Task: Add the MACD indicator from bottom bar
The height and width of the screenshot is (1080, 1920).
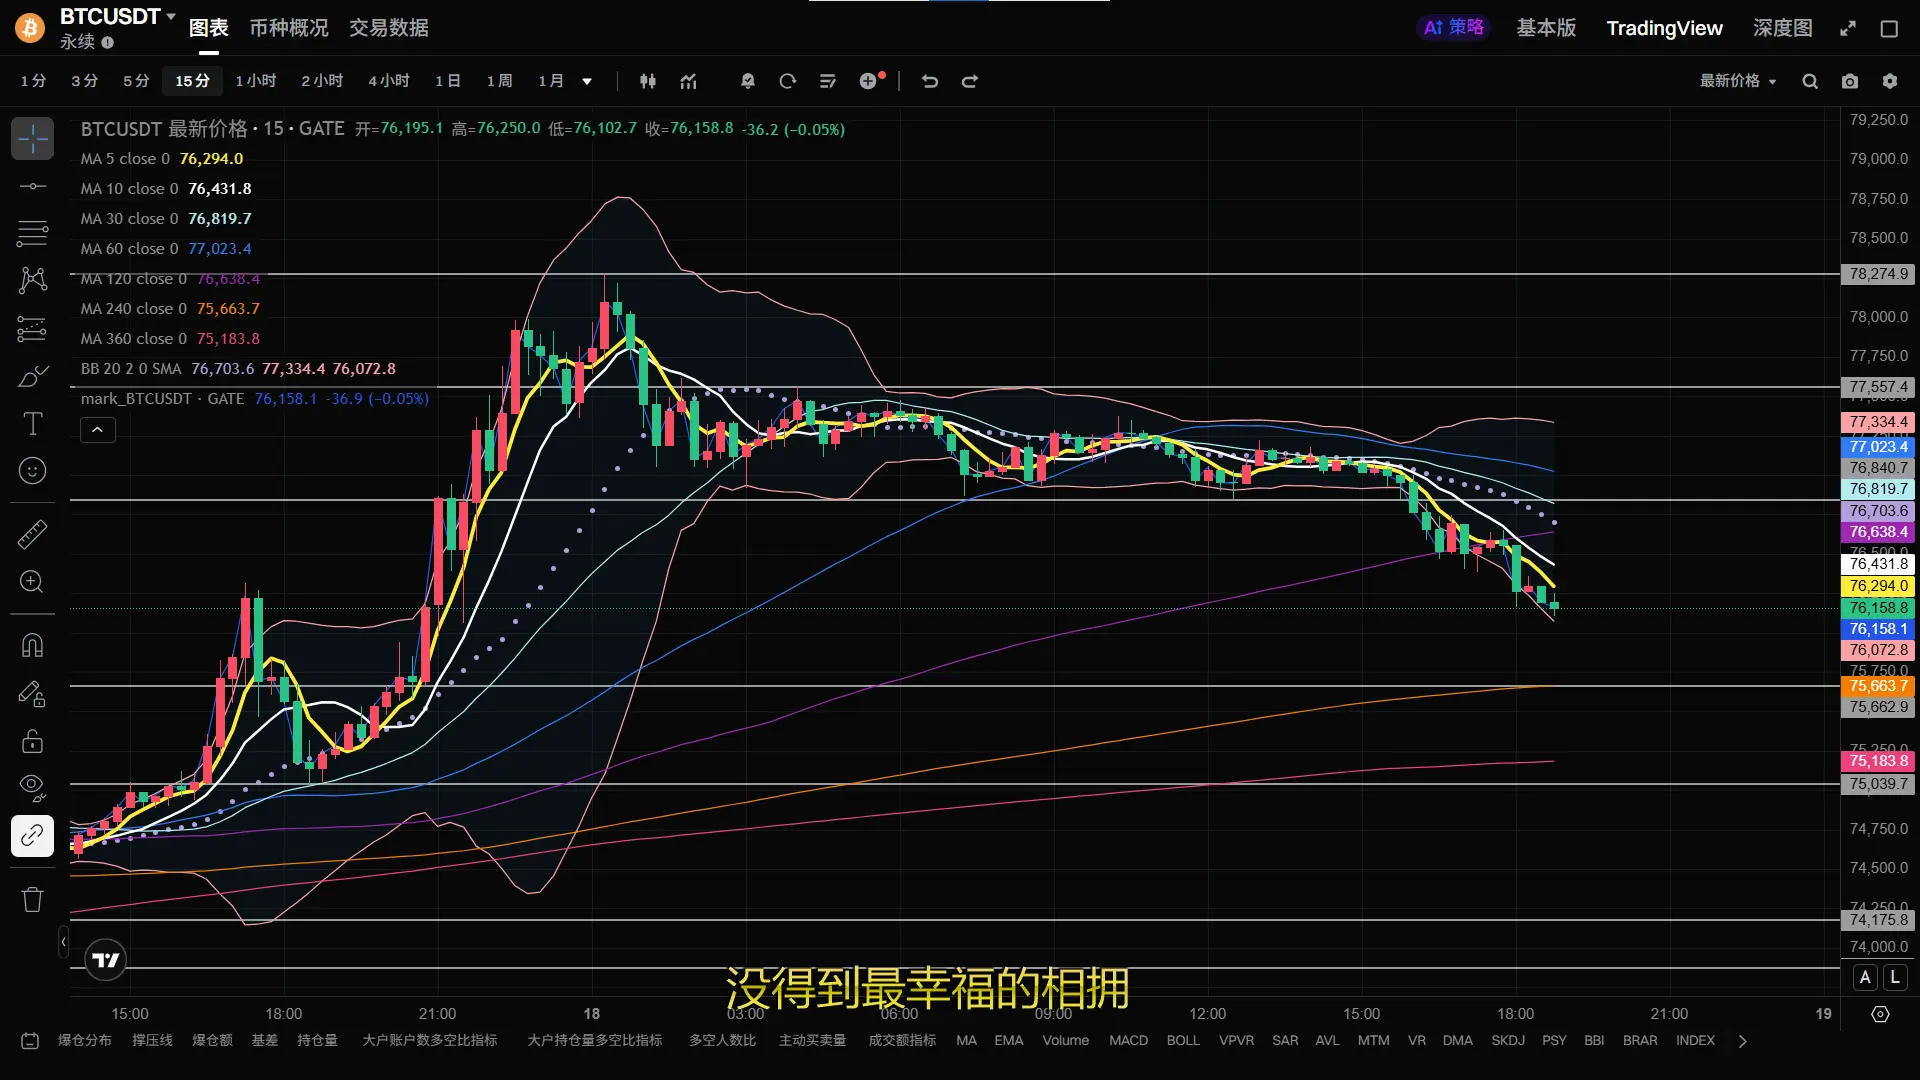Action: pyautogui.click(x=1128, y=1040)
